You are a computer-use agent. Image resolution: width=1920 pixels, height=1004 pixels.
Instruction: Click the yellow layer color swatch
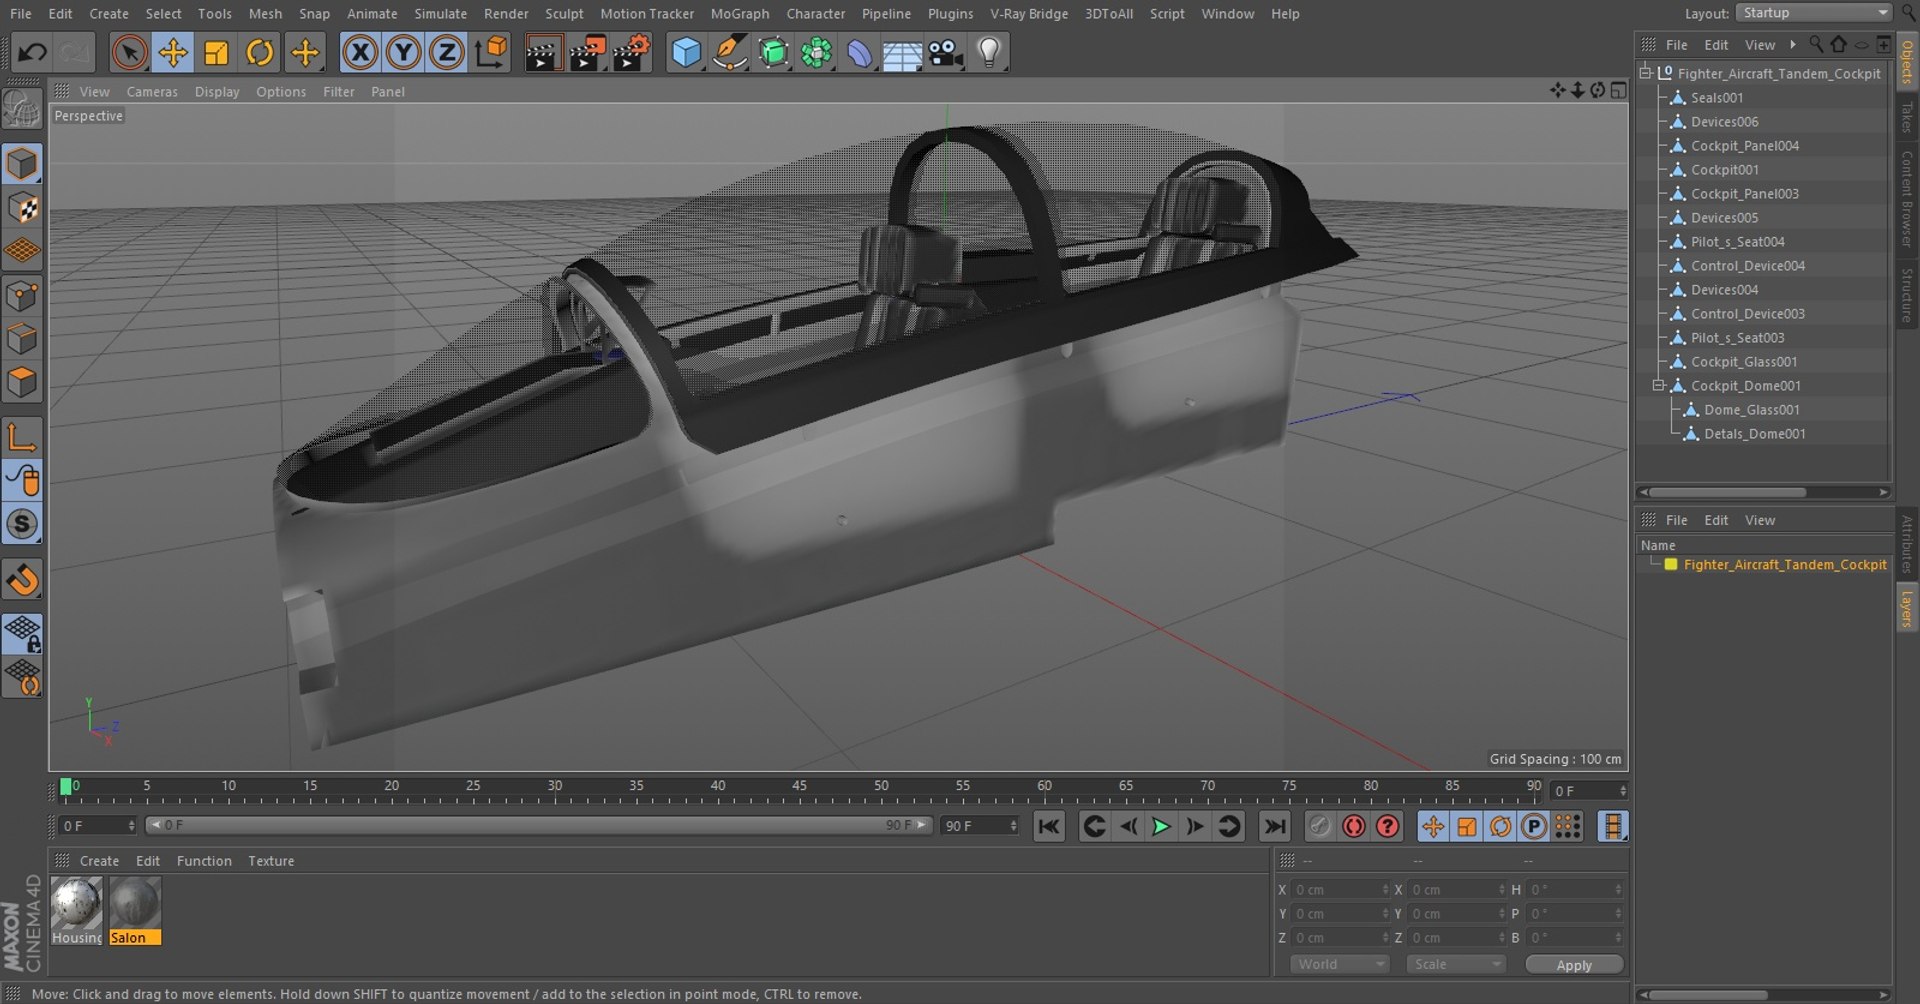[1670, 564]
